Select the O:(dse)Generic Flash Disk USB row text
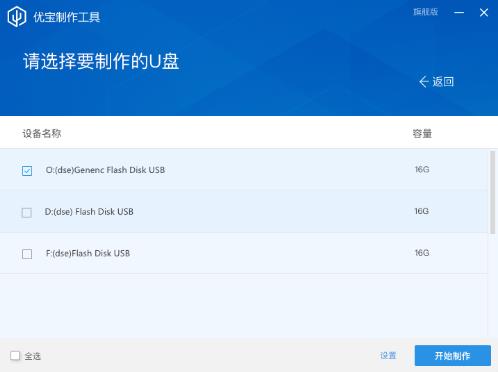The height and width of the screenshot is (372, 498). click(x=105, y=170)
